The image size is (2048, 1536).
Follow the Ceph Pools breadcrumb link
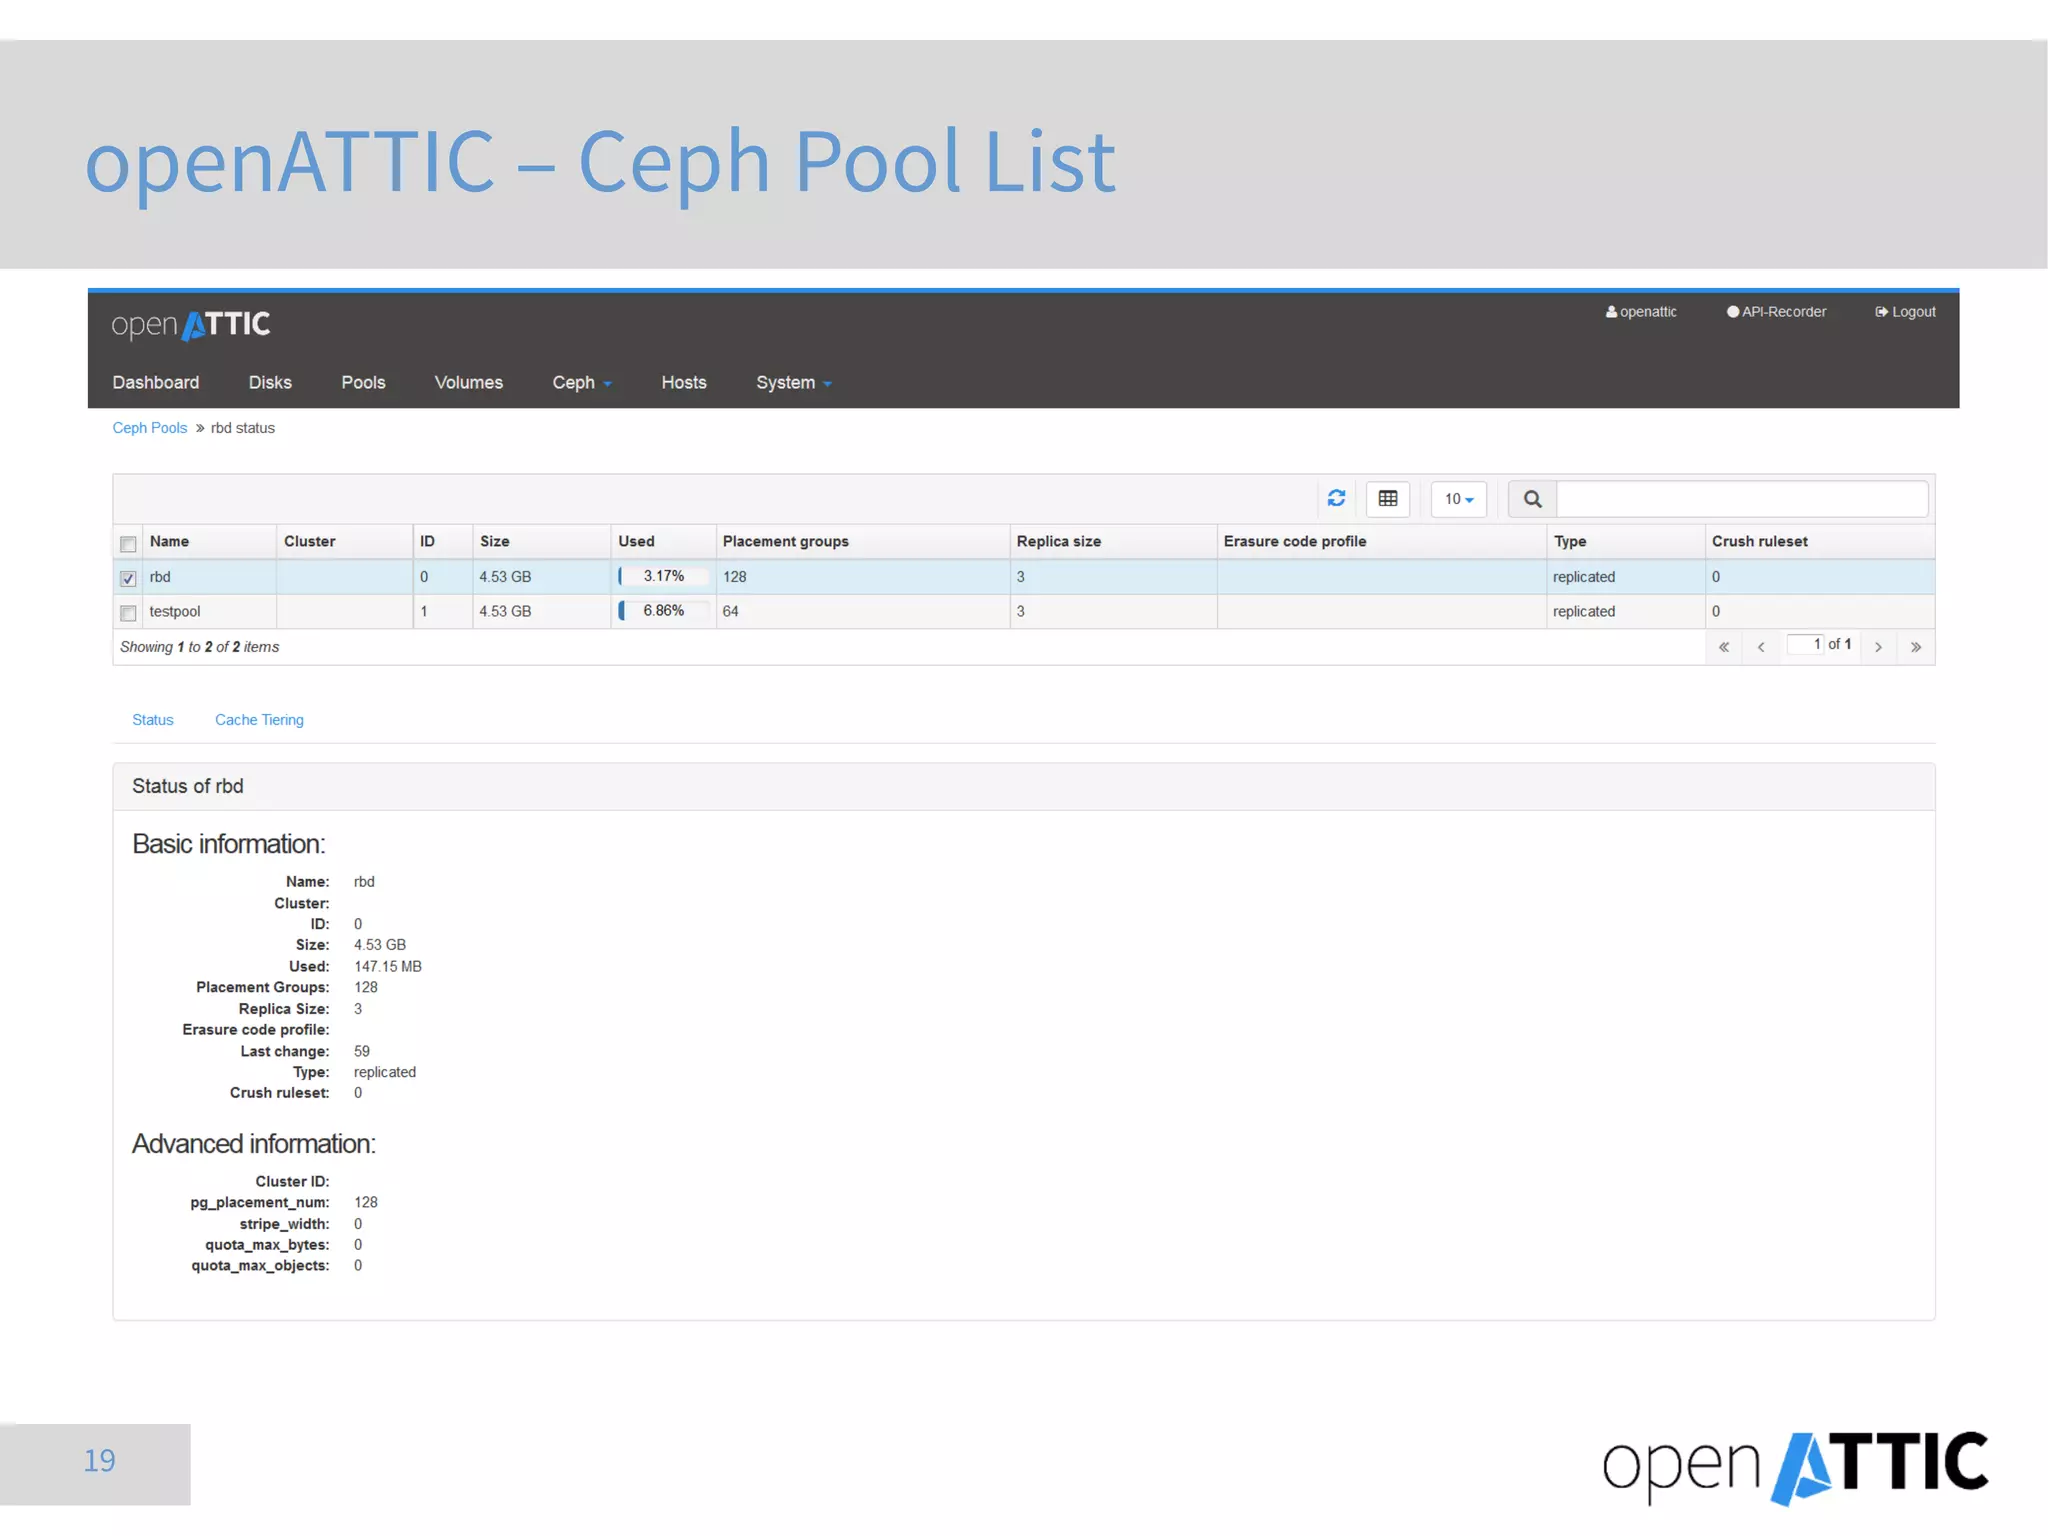point(150,428)
